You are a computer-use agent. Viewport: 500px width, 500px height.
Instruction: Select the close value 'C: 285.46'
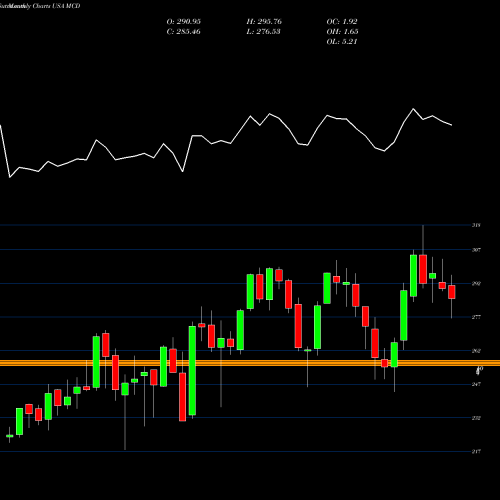coord(184,32)
